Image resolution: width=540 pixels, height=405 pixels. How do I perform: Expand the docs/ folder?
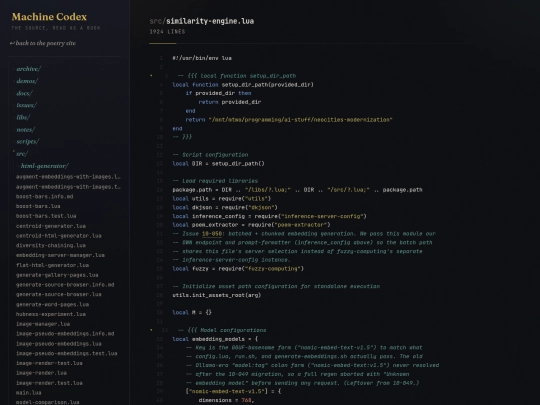click(x=24, y=93)
